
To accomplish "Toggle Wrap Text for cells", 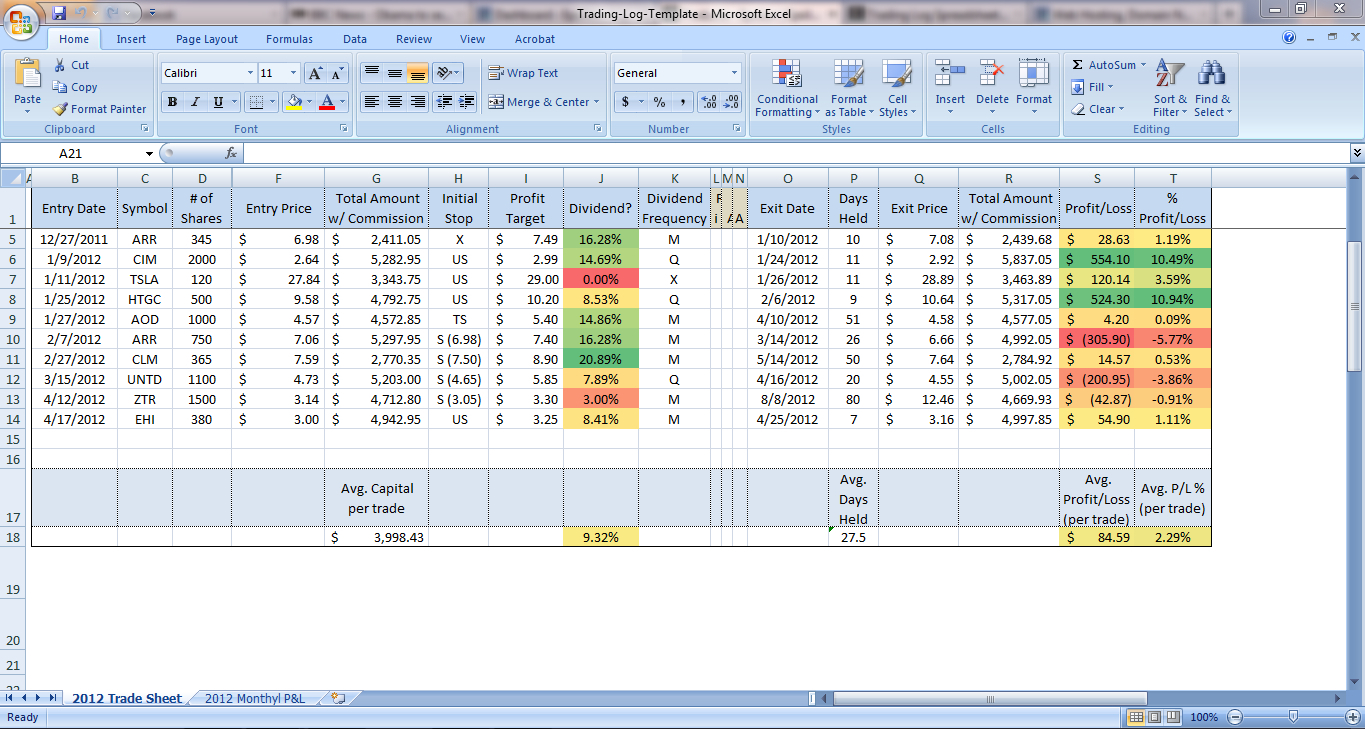I will [523, 73].
